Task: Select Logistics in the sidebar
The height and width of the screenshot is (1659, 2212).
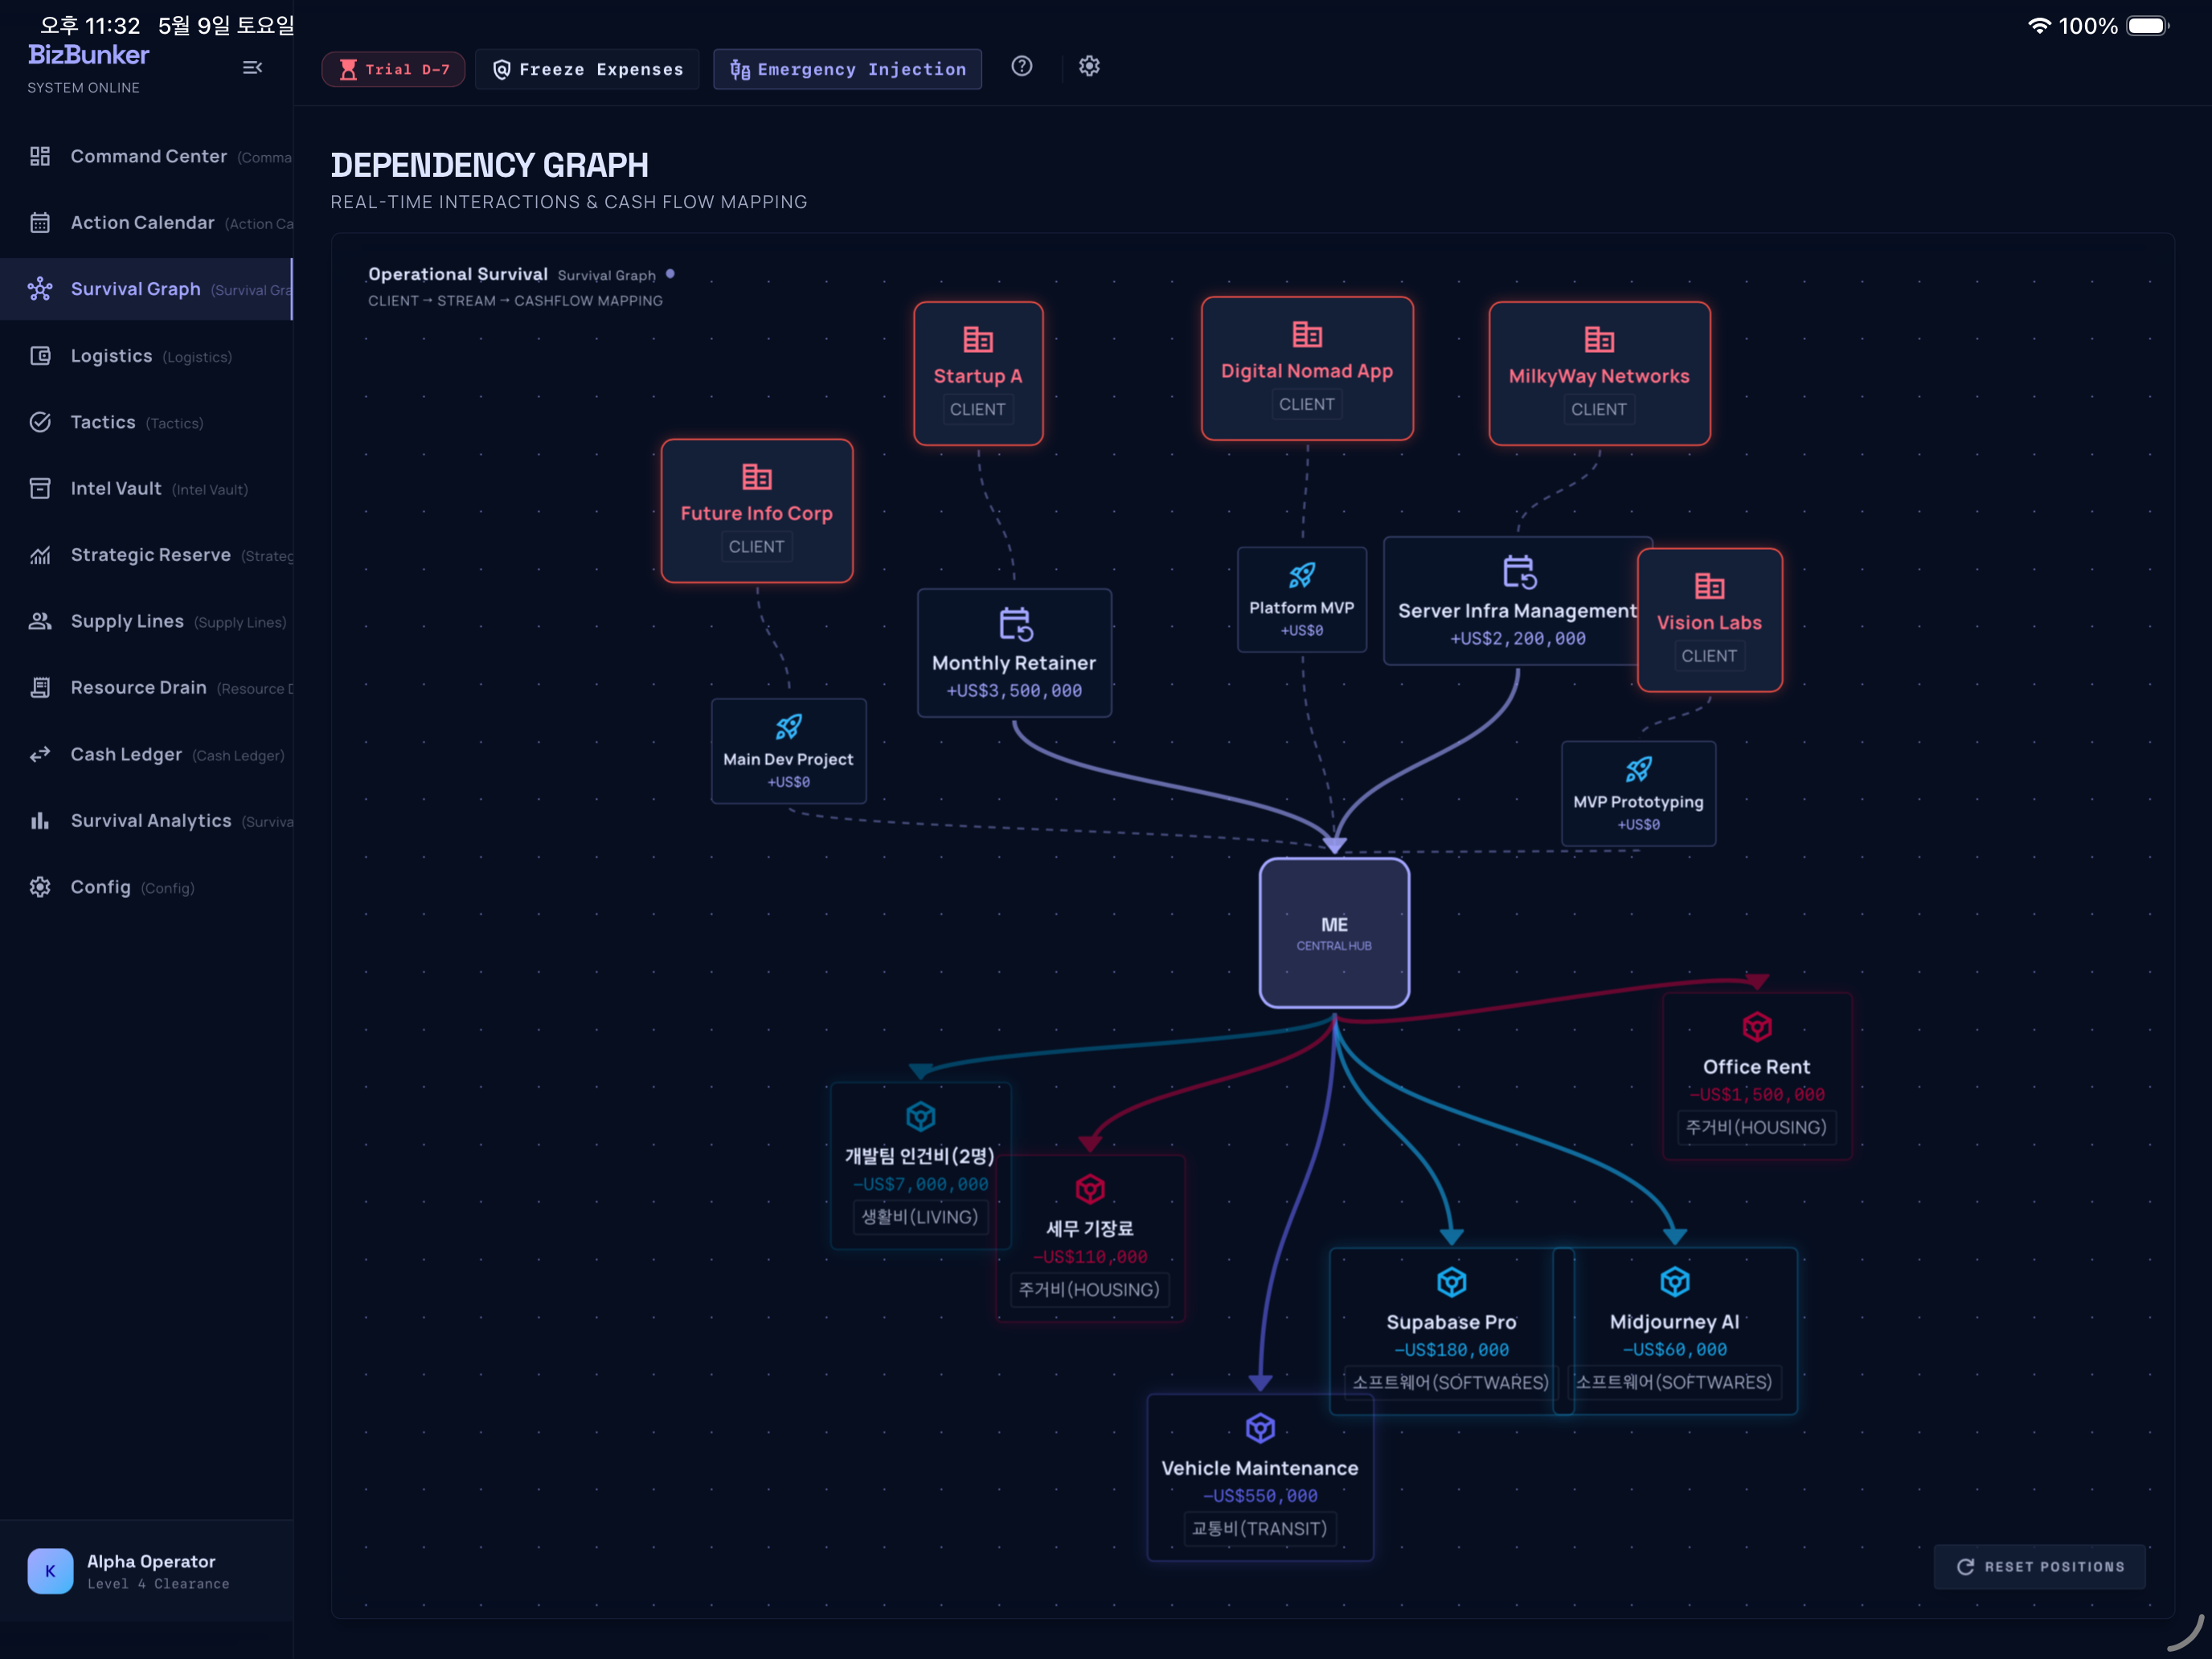Action: 147,355
